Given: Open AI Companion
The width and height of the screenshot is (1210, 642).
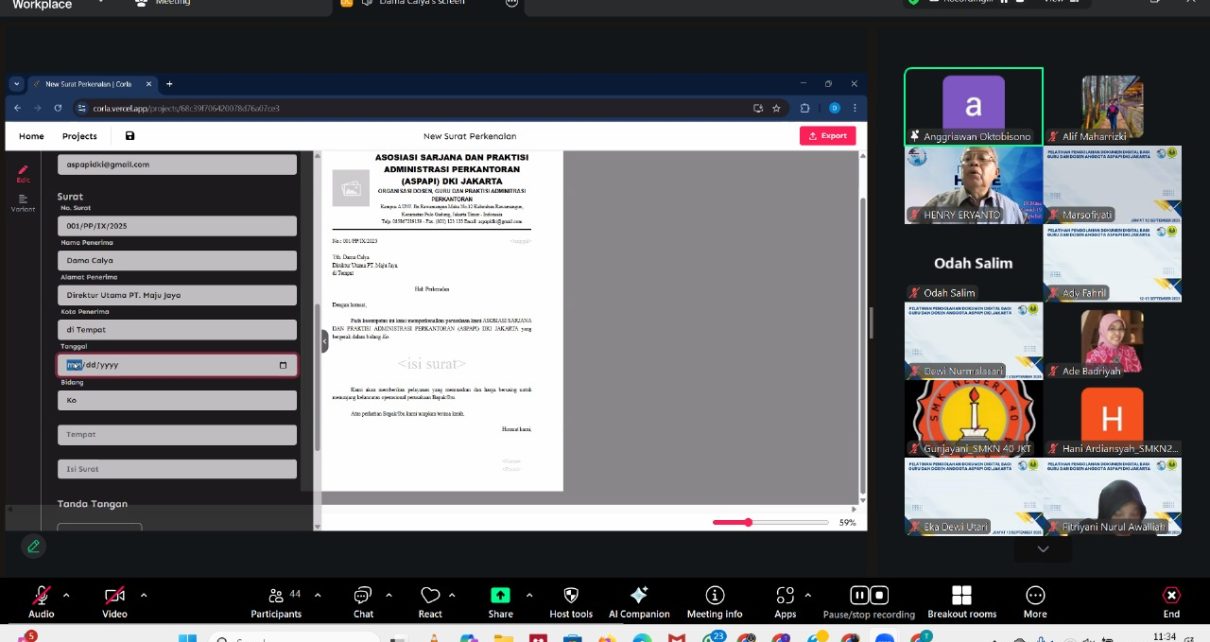Looking at the screenshot, I should pos(639,595).
